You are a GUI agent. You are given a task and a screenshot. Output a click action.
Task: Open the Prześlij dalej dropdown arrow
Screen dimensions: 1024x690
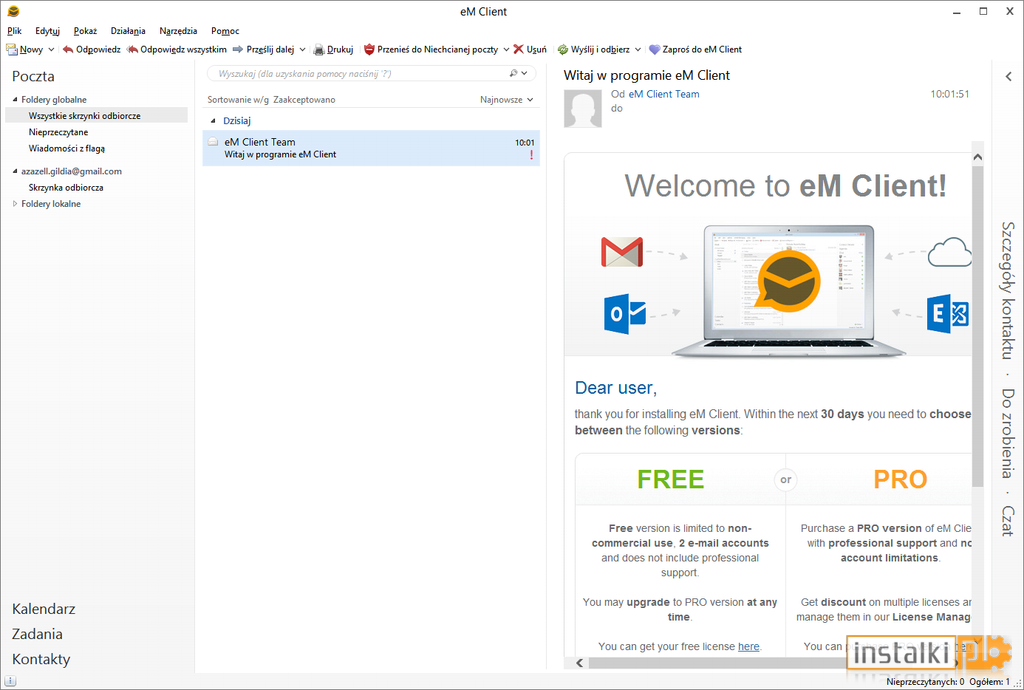pos(302,50)
